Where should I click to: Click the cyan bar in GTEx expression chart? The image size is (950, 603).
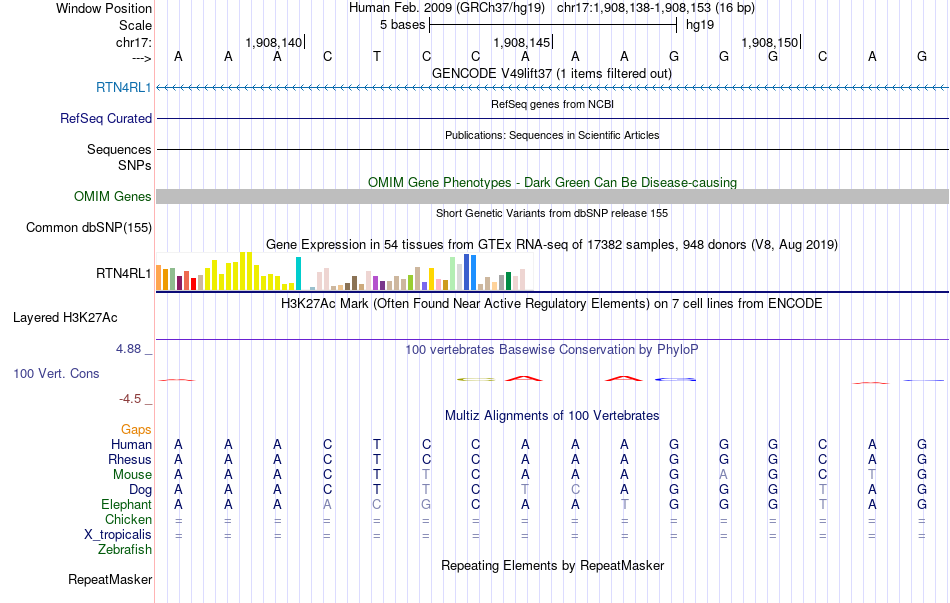pyautogui.click(x=298, y=274)
